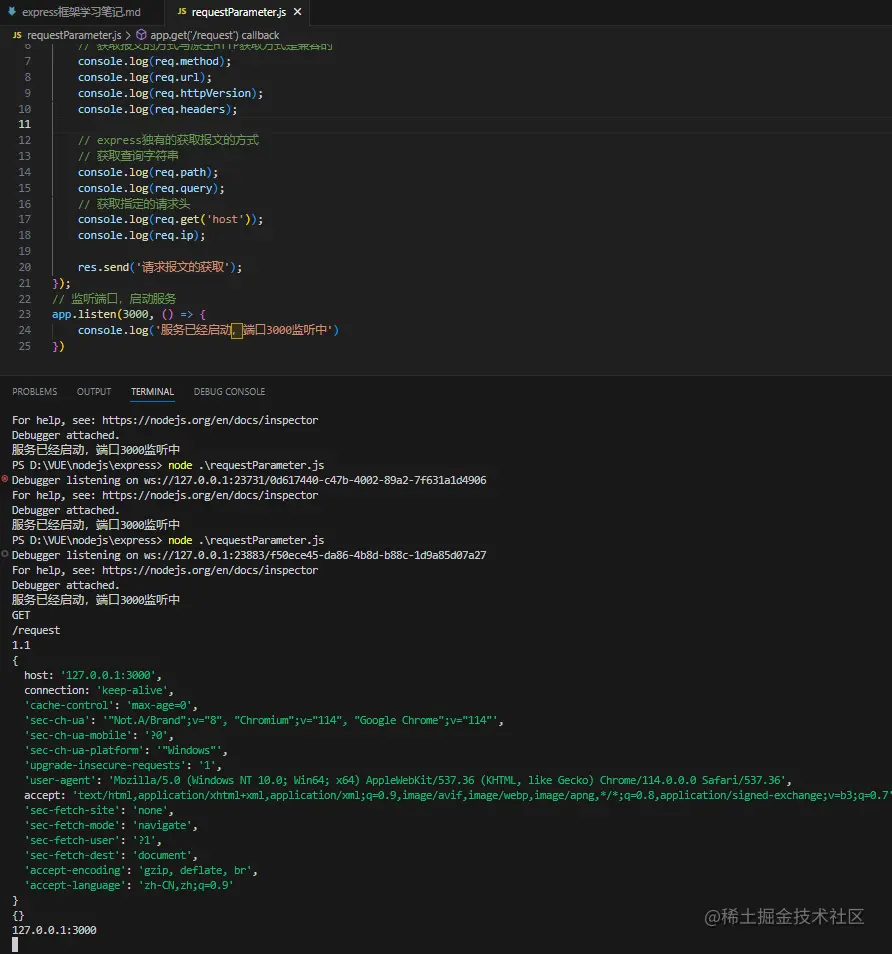The image size is (892, 954).
Task: Click the grey command decoration circle in terminal
Action: coord(5,554)
